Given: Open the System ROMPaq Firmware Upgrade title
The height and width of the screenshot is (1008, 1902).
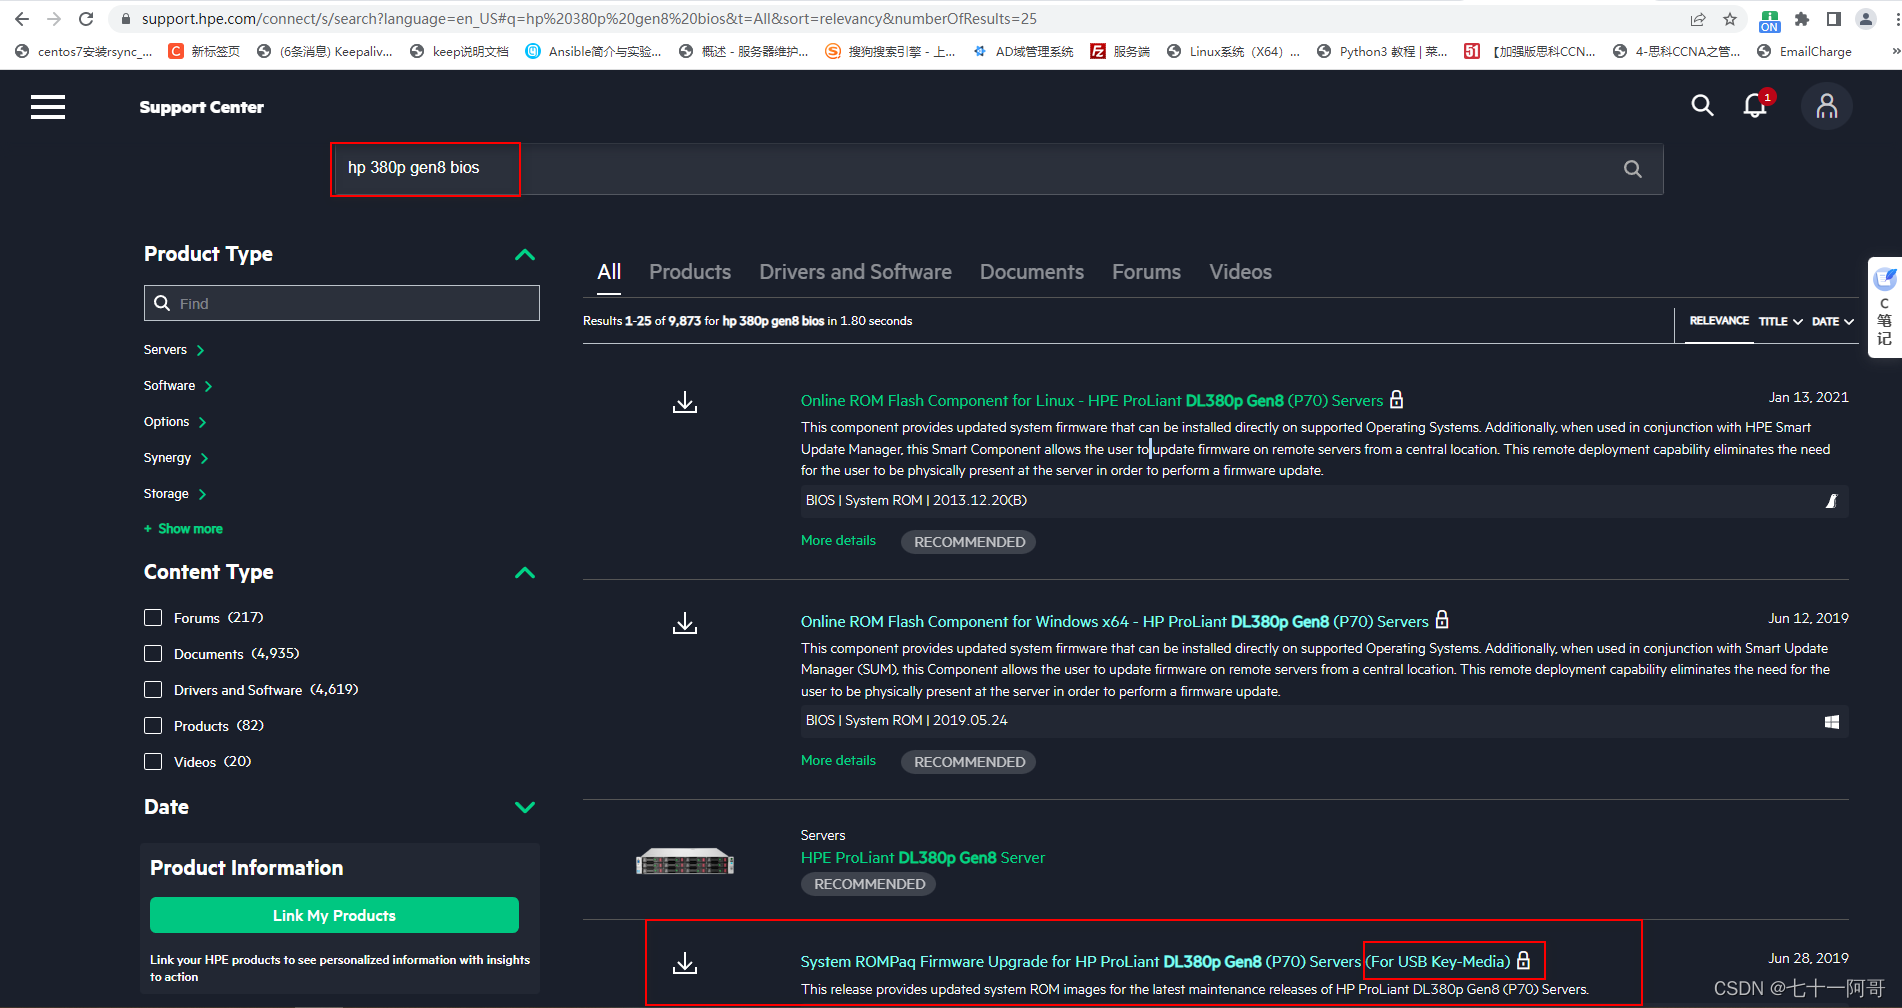Looking at the screenshot, I should [x=1155, y=962].
